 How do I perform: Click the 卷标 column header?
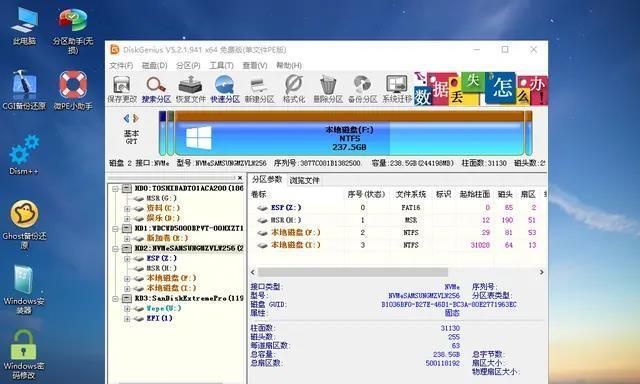[x=258, y=195]
